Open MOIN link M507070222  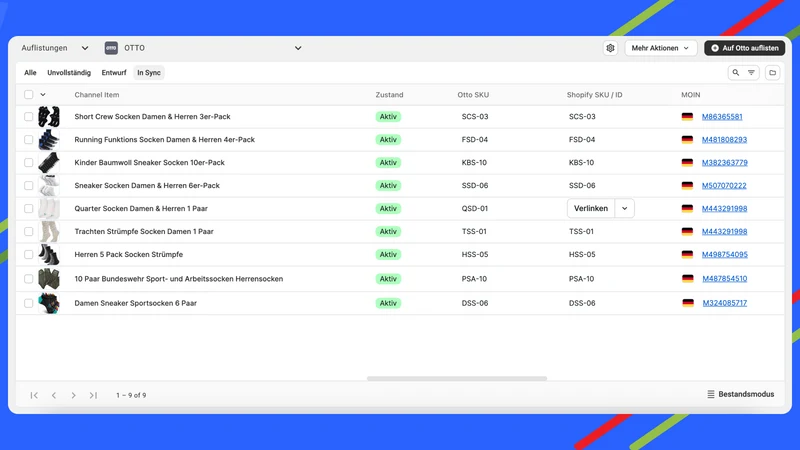tap(724, 186)
